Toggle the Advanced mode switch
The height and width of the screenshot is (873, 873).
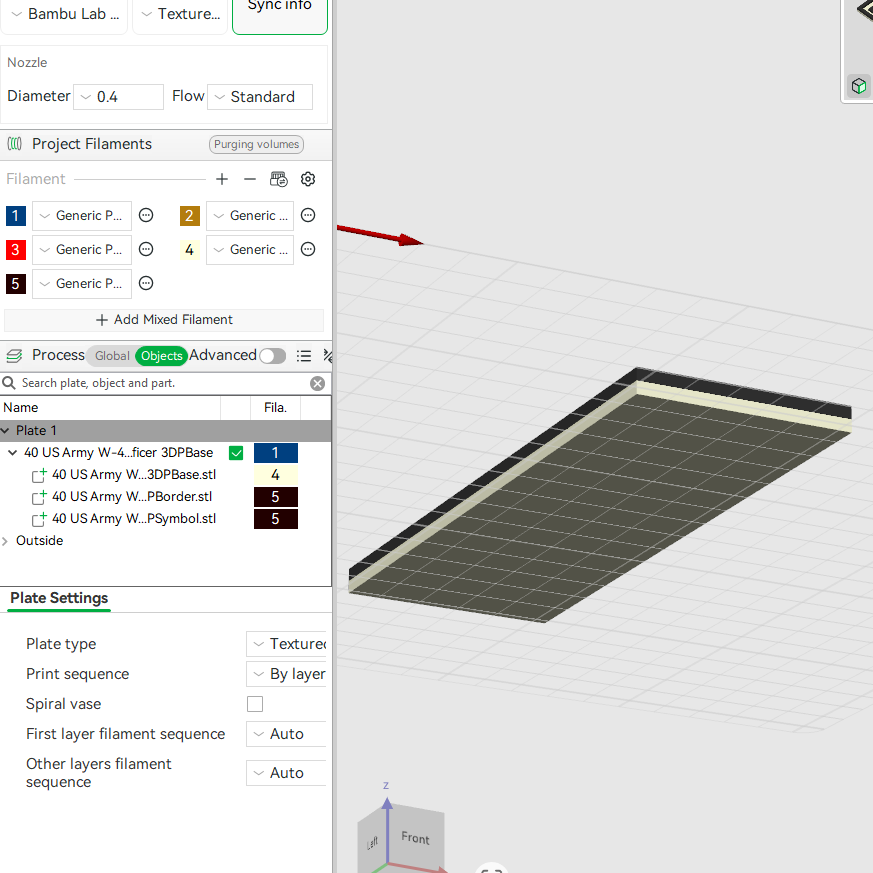click(x=273, y=356)
